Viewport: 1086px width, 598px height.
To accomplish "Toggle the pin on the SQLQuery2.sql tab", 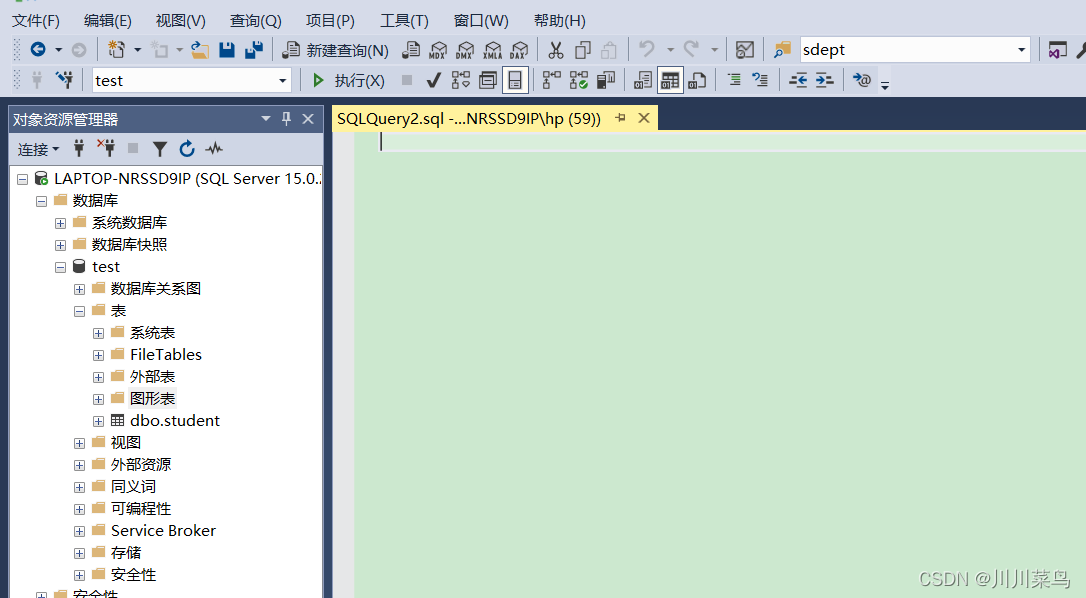I will click(620, 118).
